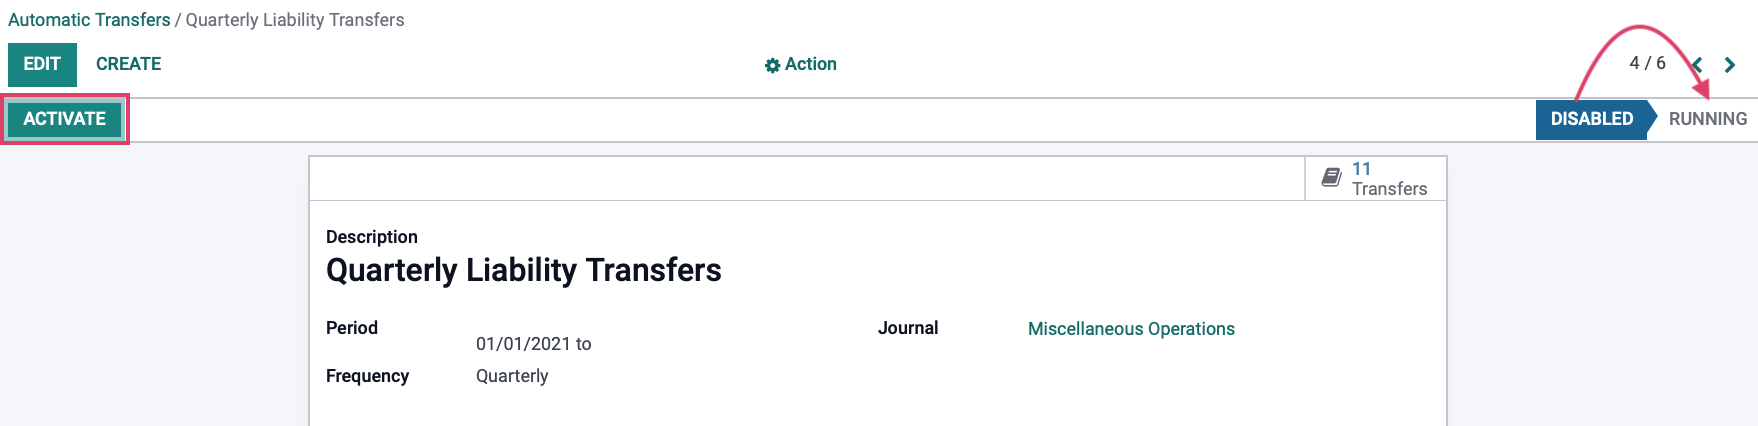Go to previous record with left chevron

1698,65
